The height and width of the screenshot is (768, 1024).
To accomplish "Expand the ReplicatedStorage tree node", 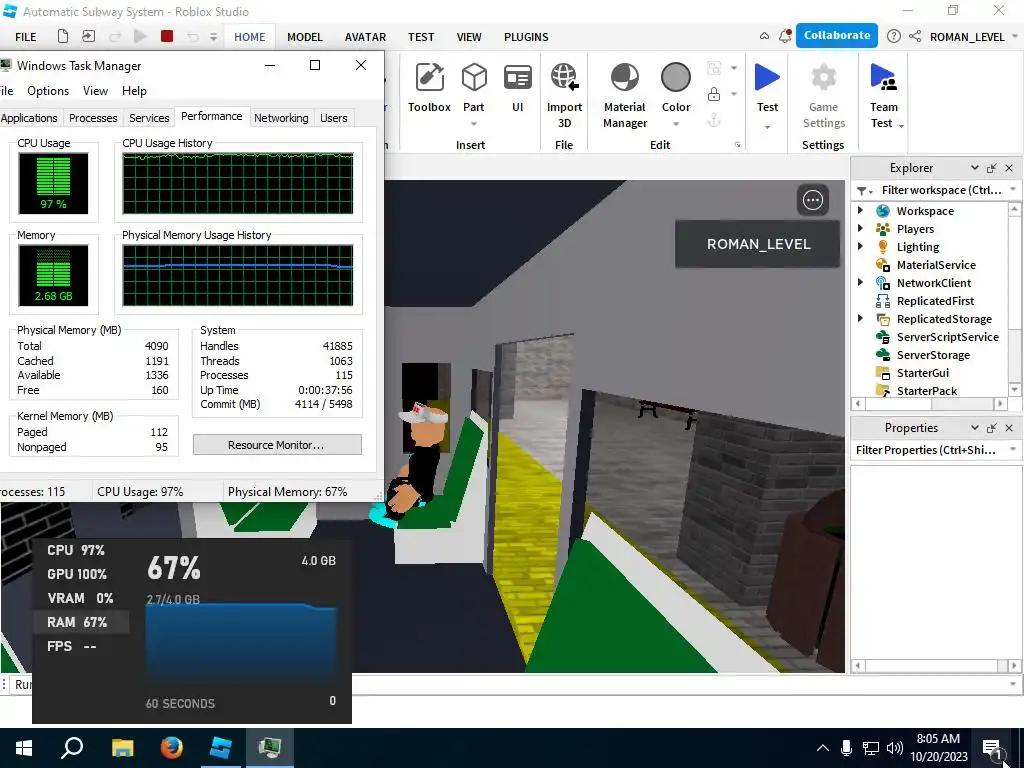I will click(x=860, y=318).
